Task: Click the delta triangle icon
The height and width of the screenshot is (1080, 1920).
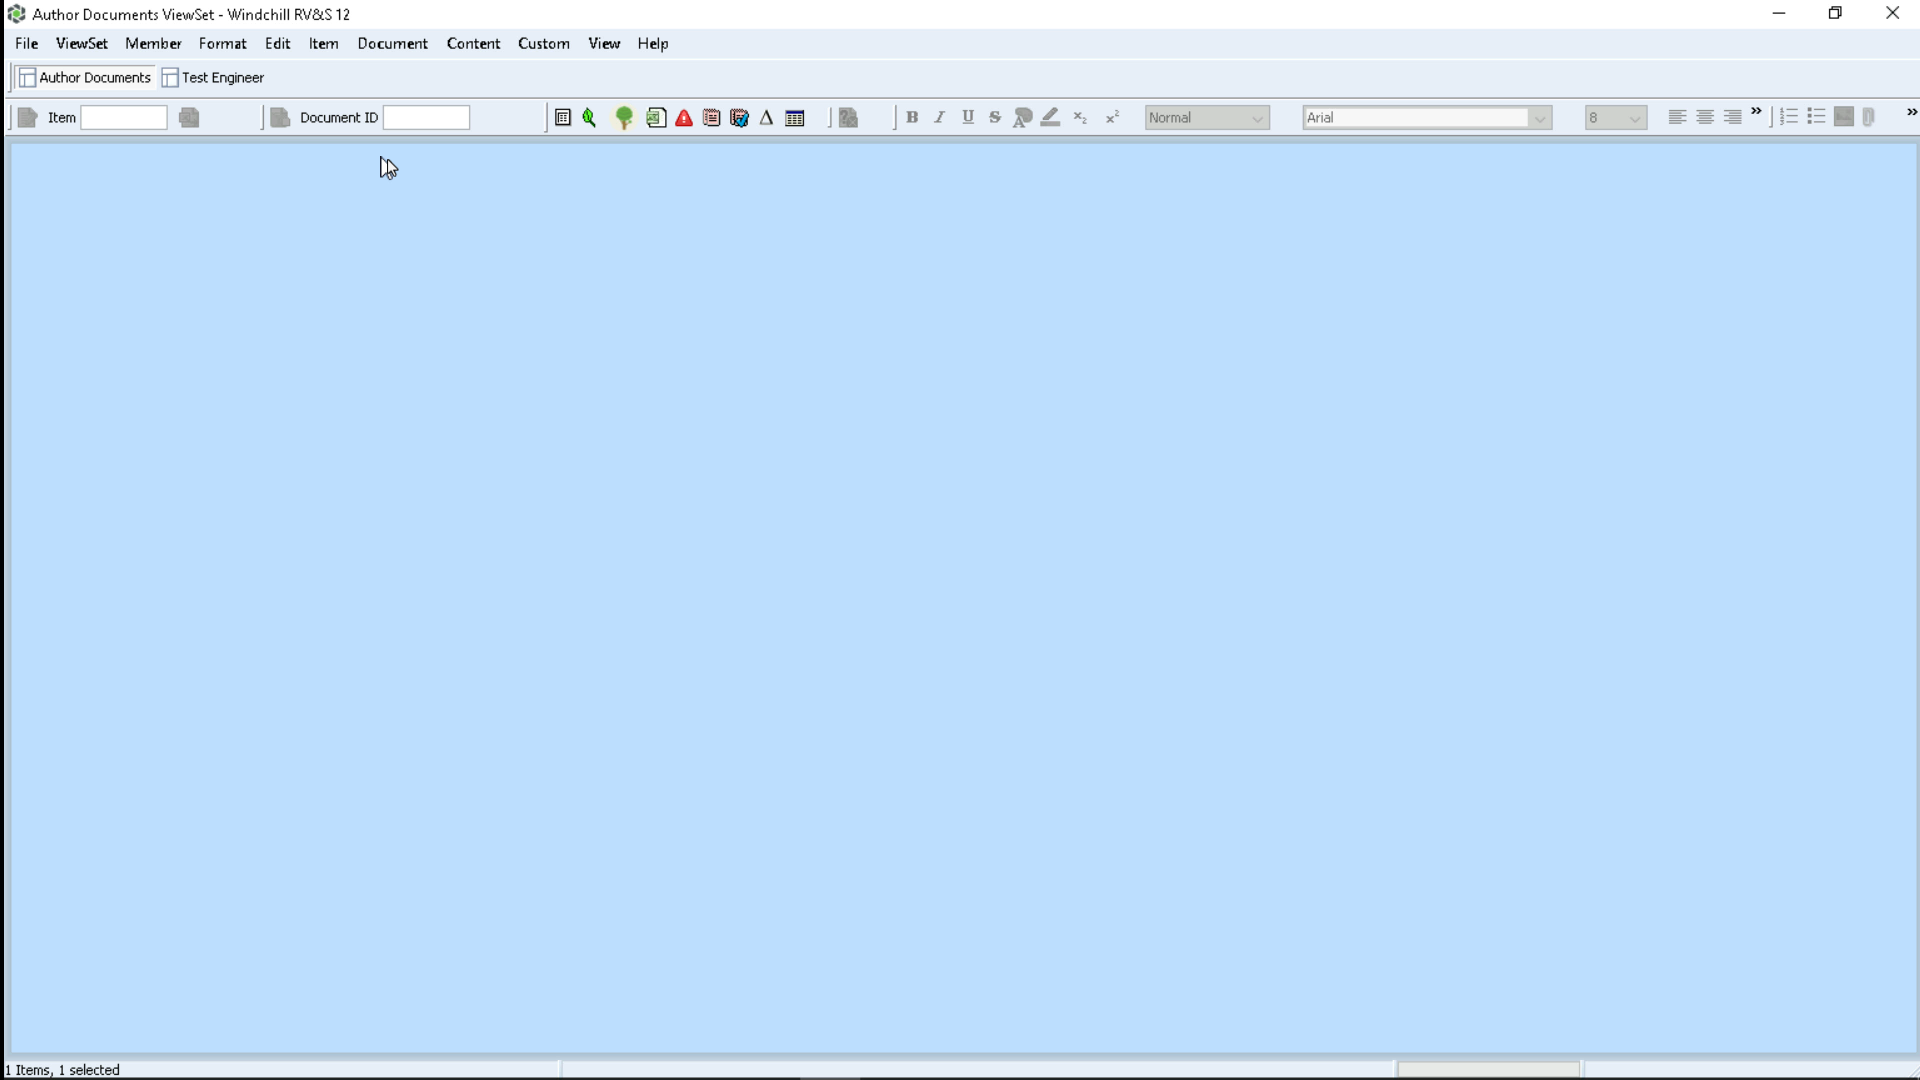Action: tap(767, 118)
